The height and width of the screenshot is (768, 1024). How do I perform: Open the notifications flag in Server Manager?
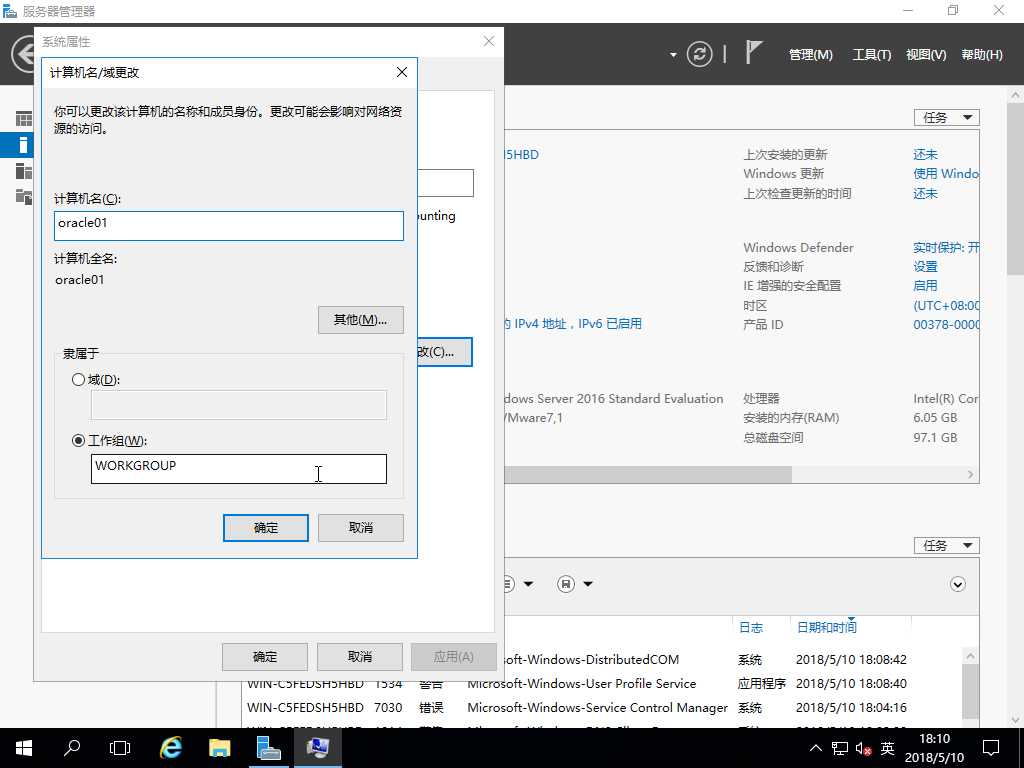tap(754, 53)
